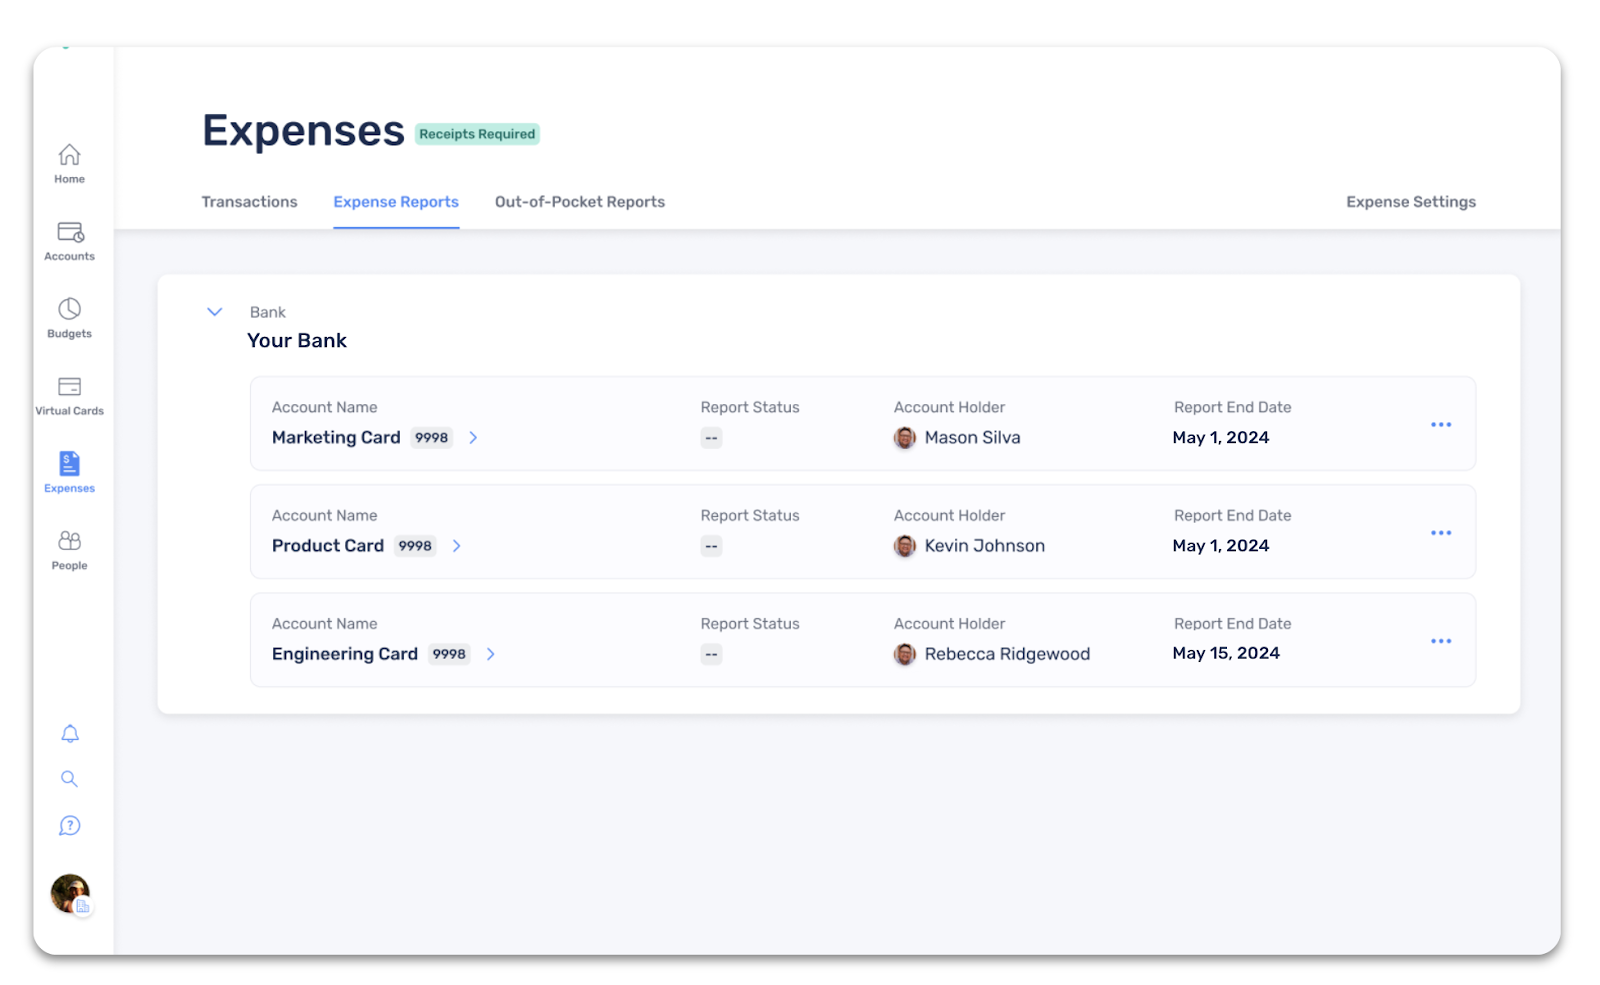Click the 9998 badge beside Engineering Card

[x=449, y=654]
